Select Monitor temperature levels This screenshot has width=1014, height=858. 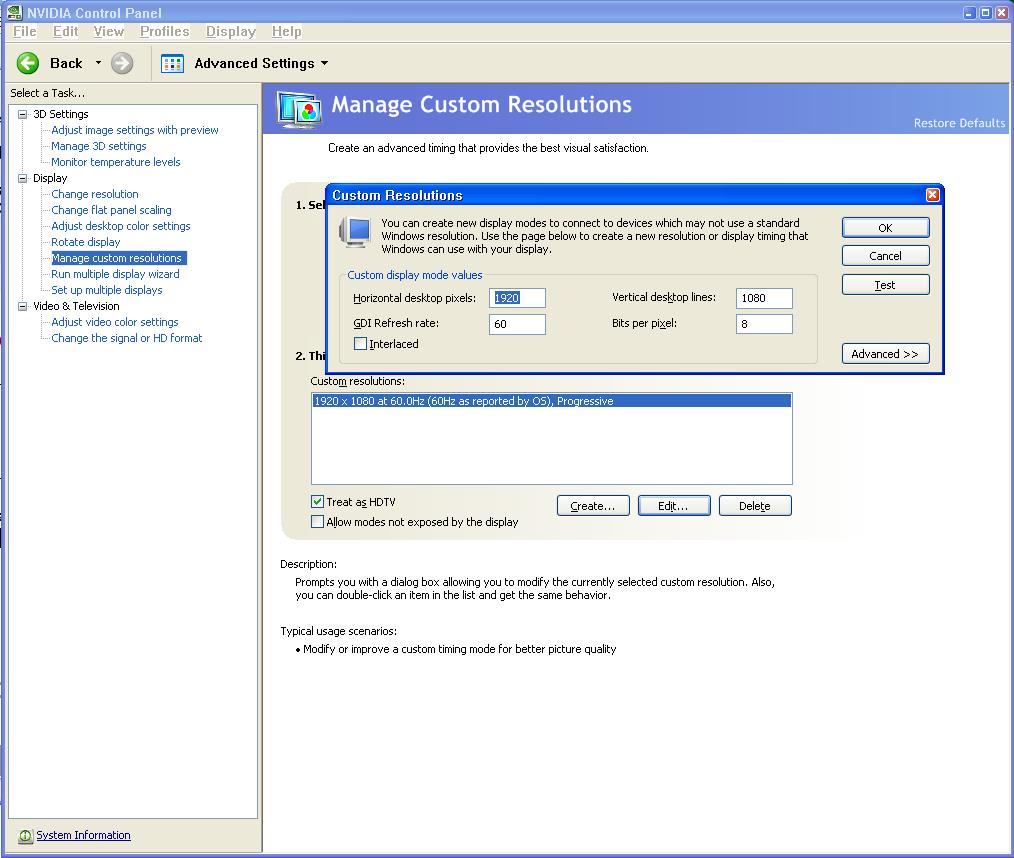[116, 162]
